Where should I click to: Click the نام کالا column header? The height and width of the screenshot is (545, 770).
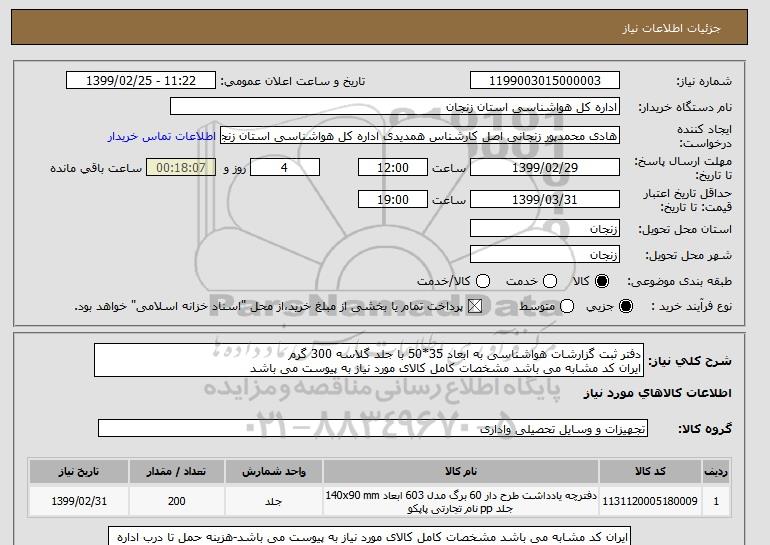461,471
